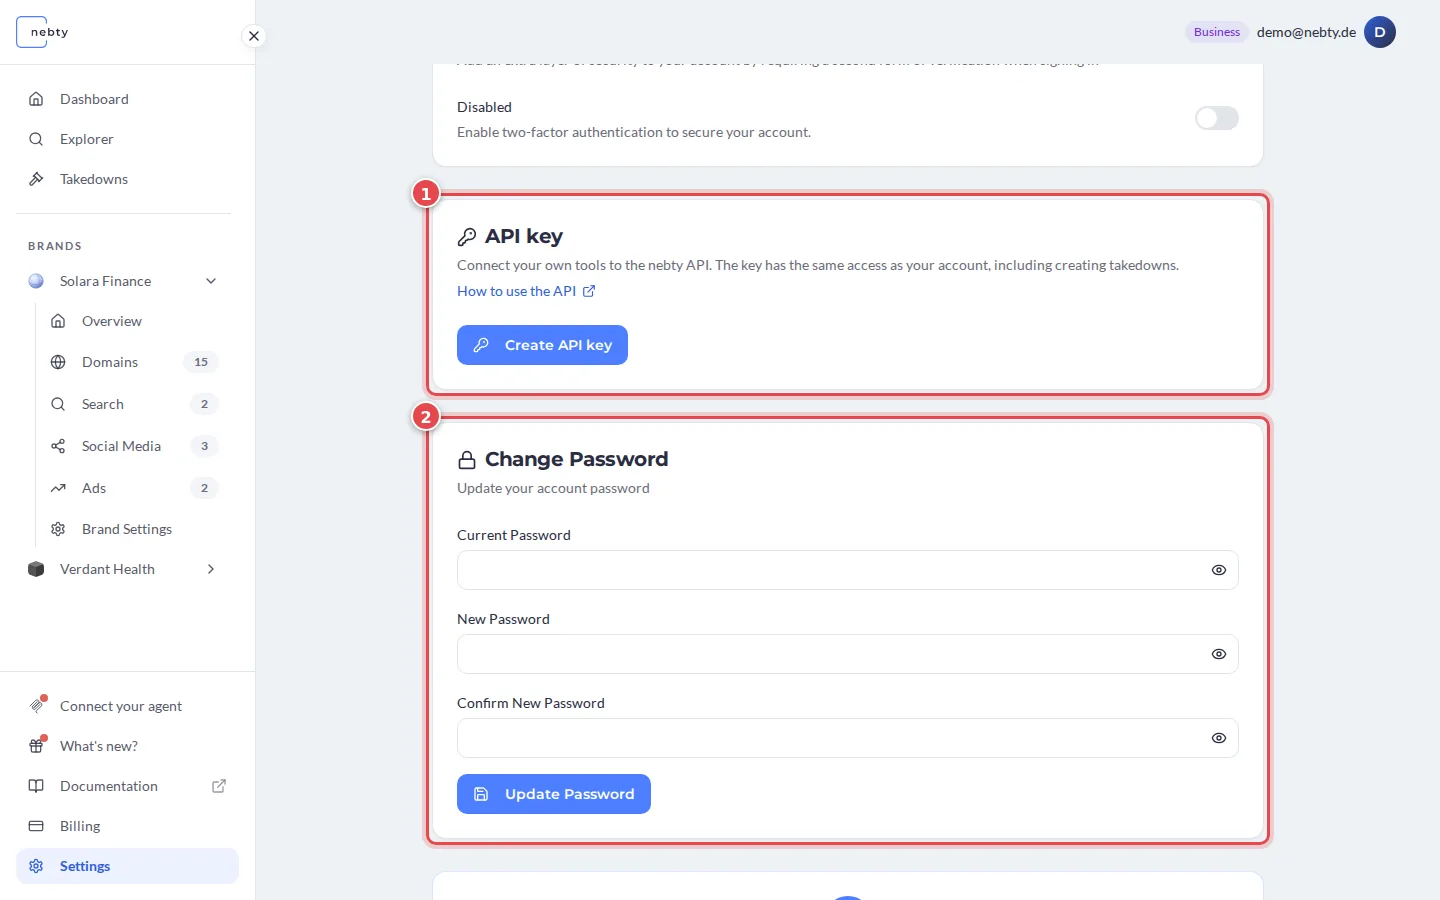Click the demo@nebty.de account email

(x=1306, y=32)
